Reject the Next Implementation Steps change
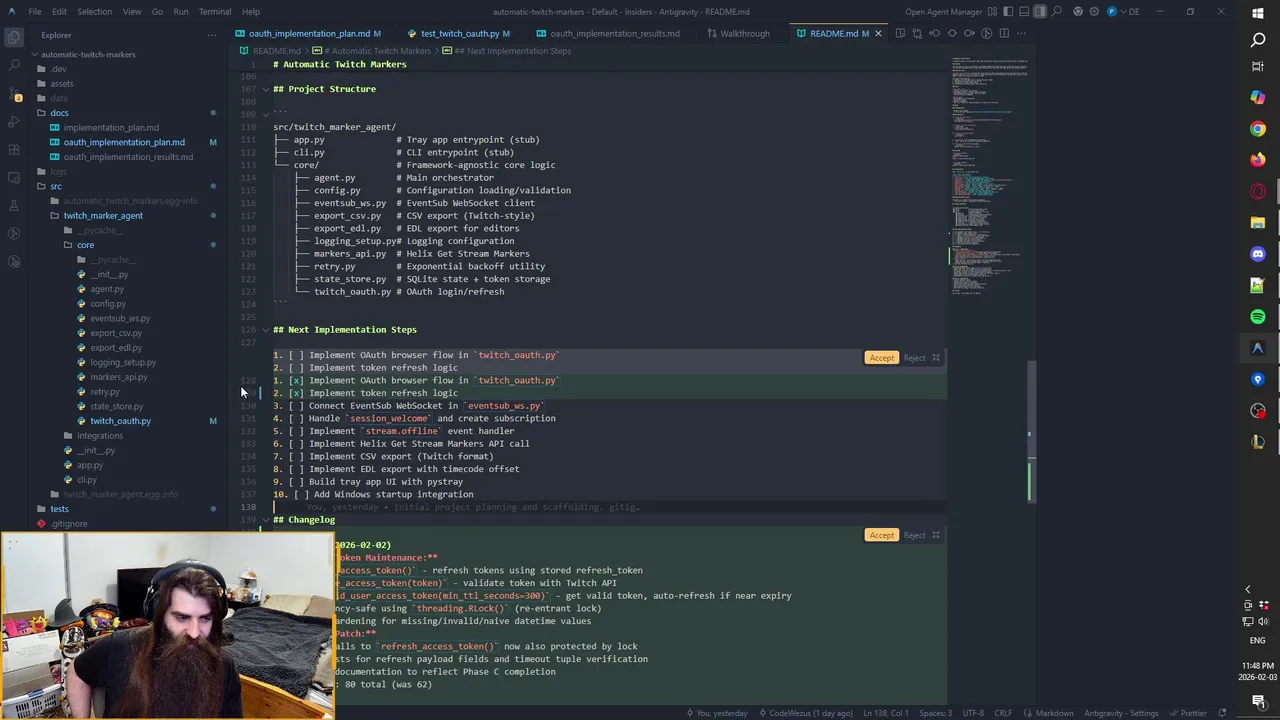Image resolution: width=1280 pixels, height=720 pixels. pyautogui.click(x=914, y=358)
